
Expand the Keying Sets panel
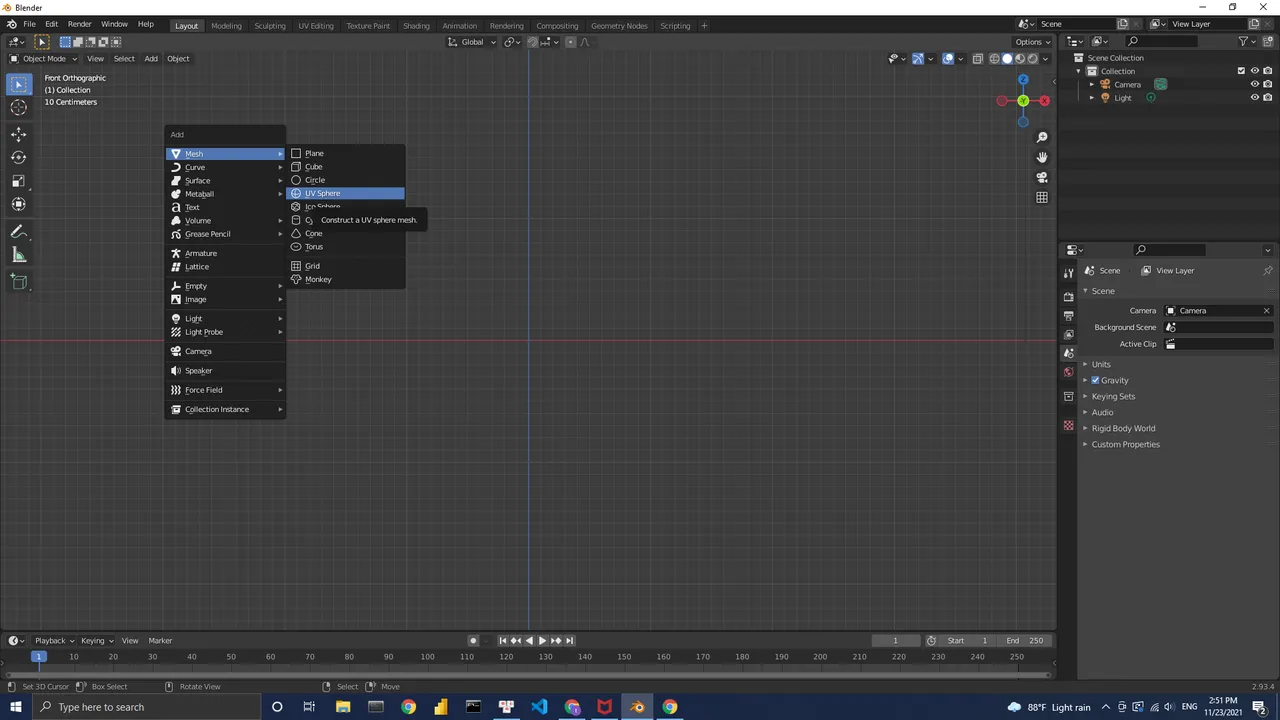point(1113,396)
